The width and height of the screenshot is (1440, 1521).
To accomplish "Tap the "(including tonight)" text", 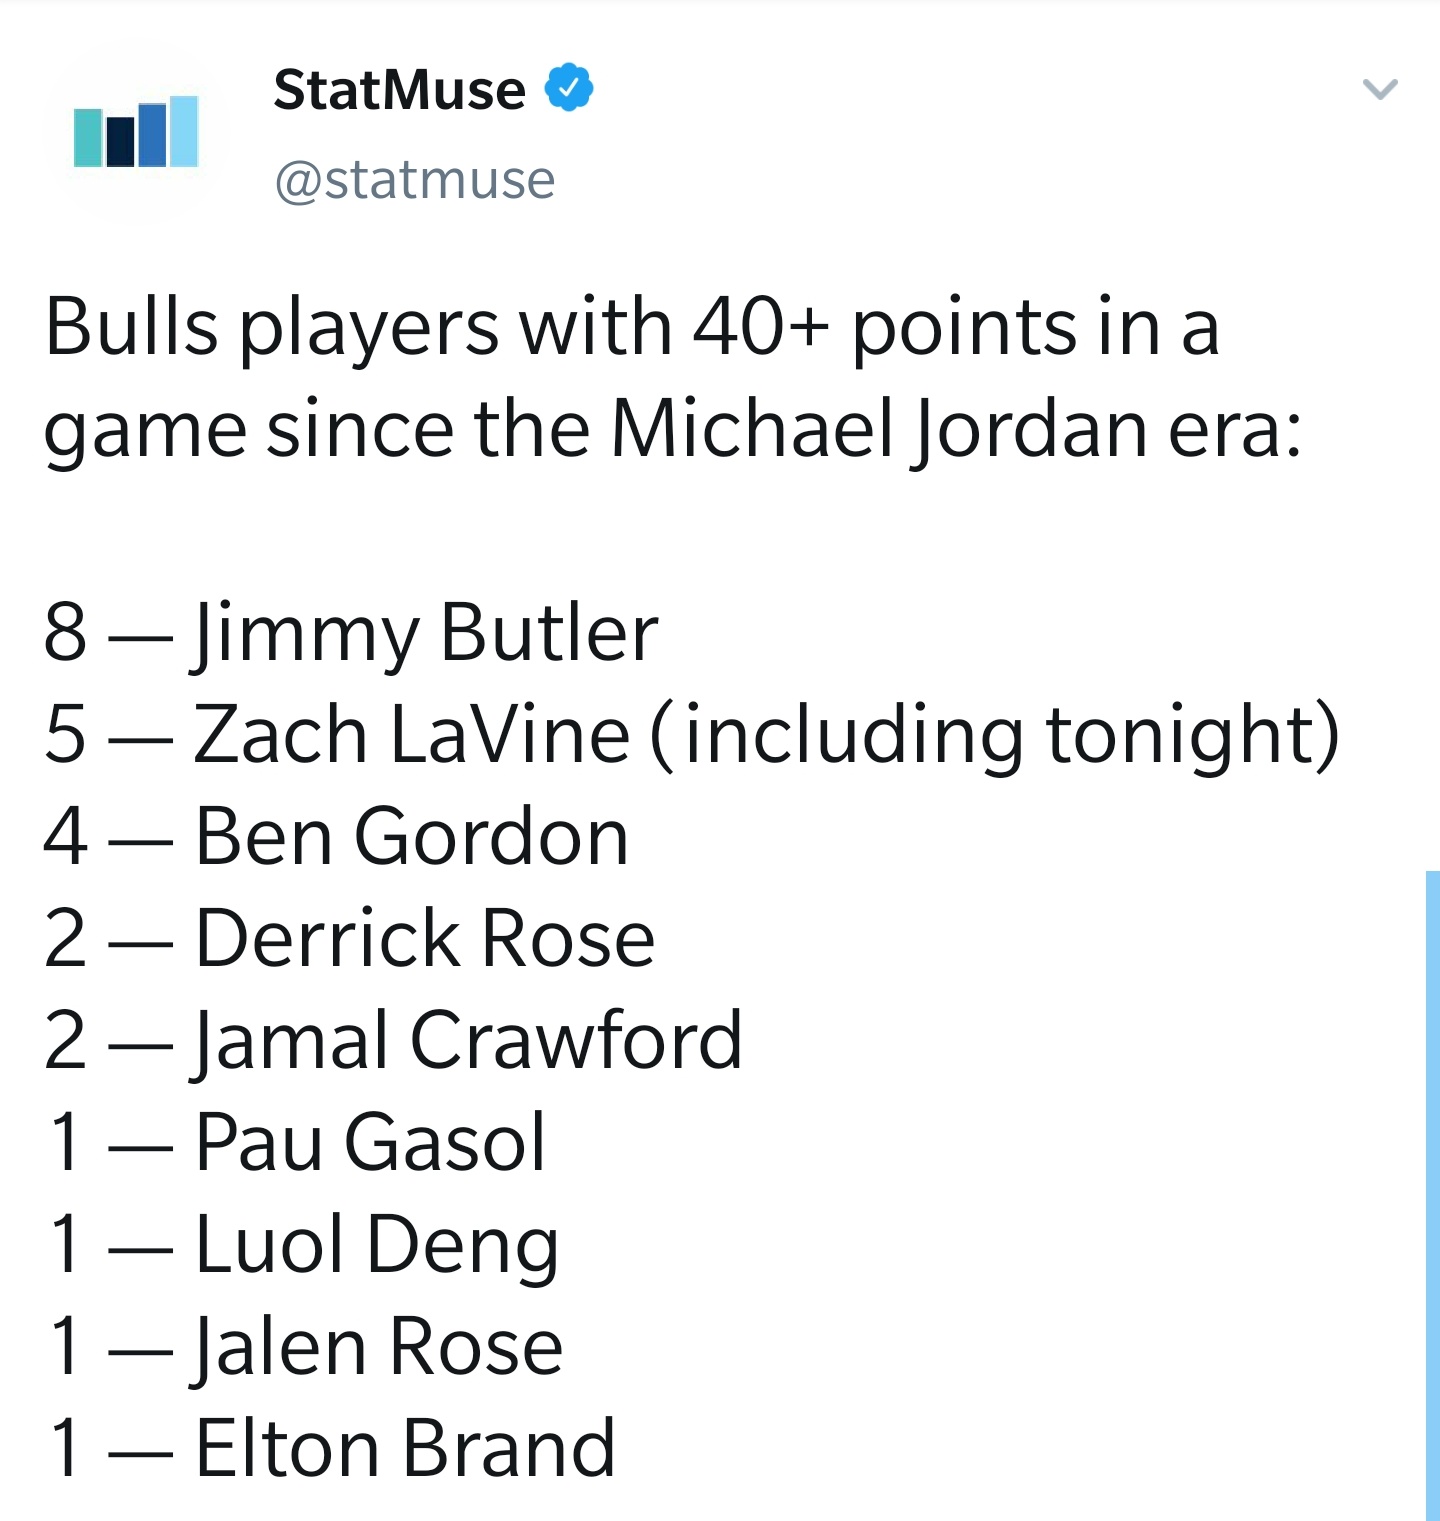I will click(x=995, y=735).
